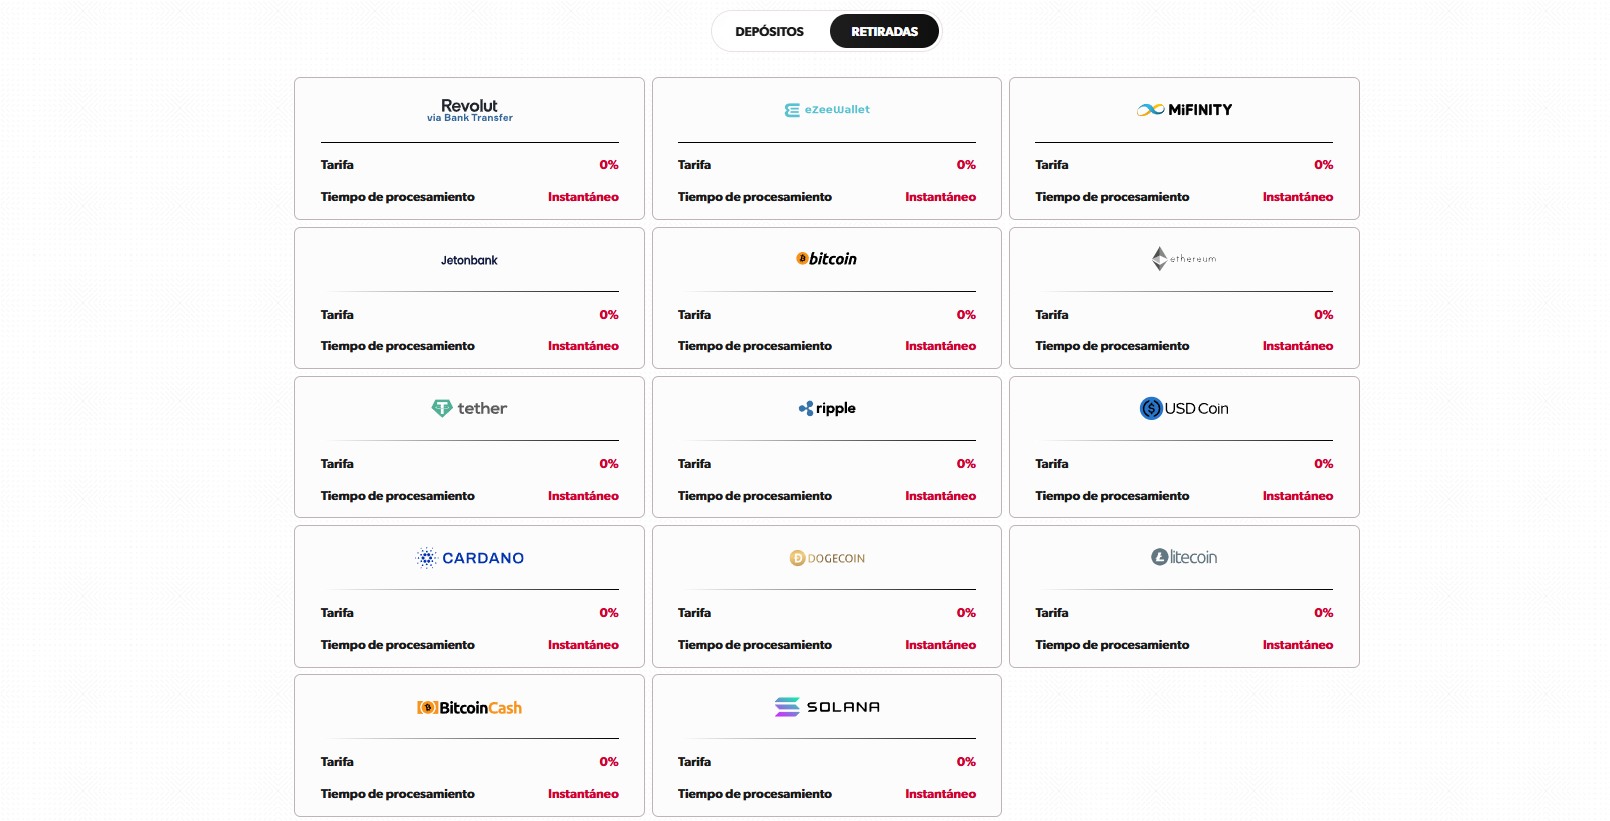Image resolution: width=1610 pixels, height=821 pixels.
Task: Switch to the Depósitos tab
Action: click(x=769, y=32)
